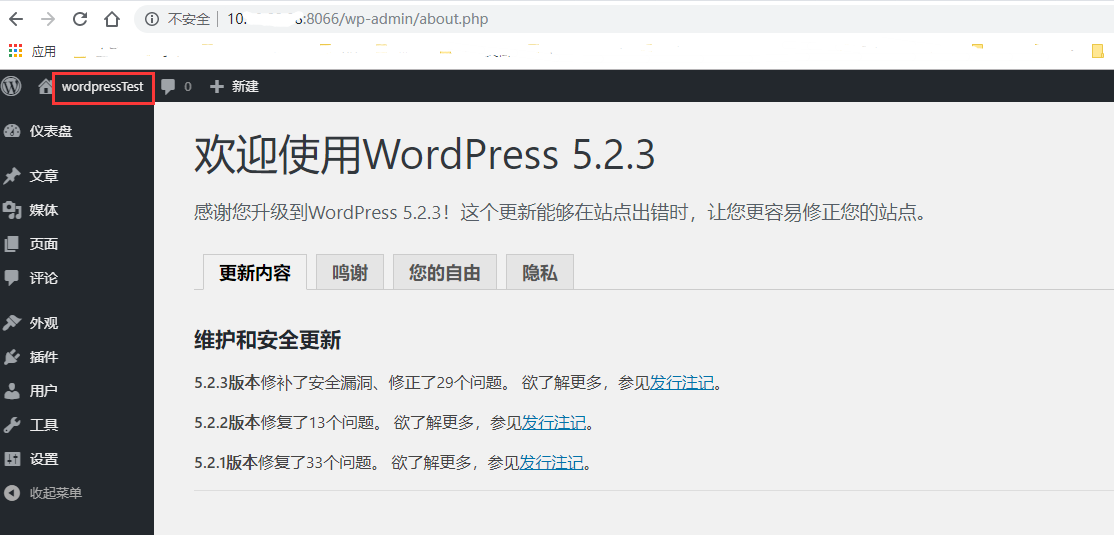
Task: Click the 不安全 label in address bar
Action: click(188, 19)
